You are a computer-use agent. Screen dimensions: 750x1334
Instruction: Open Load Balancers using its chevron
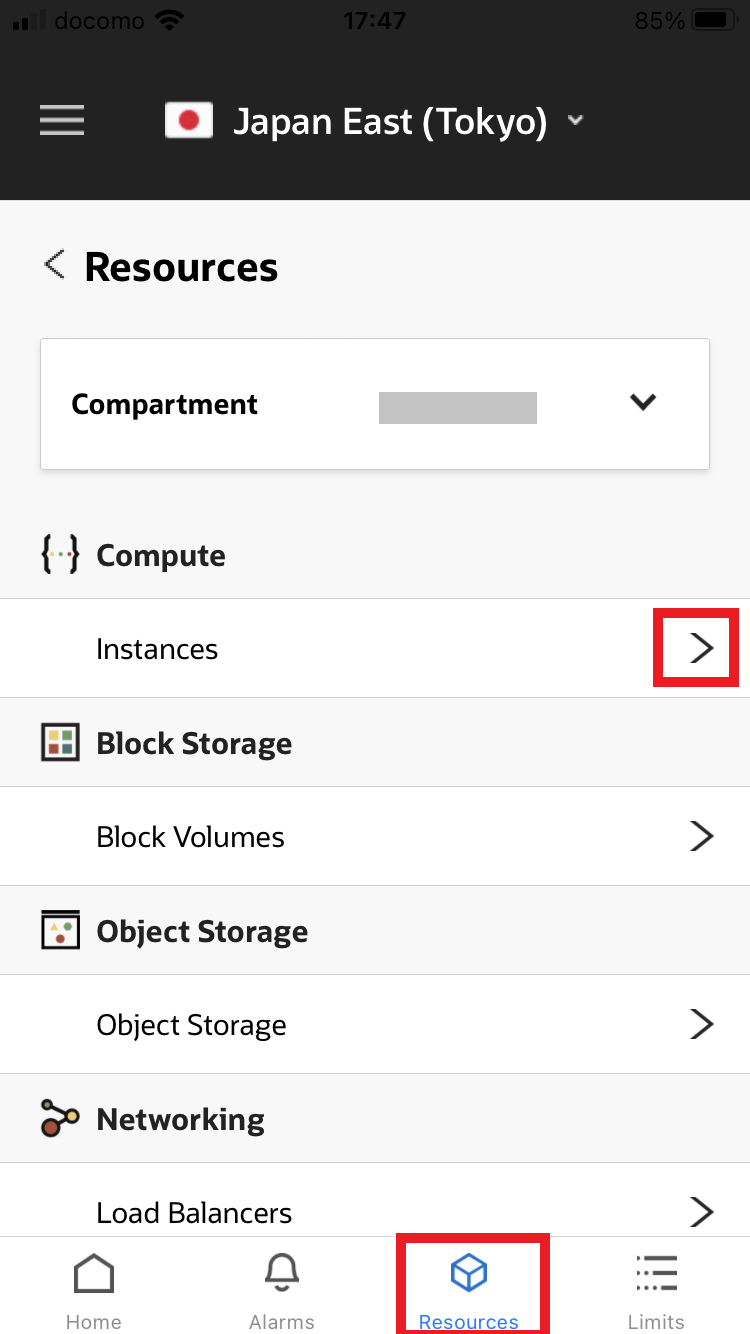point(702,1212)
